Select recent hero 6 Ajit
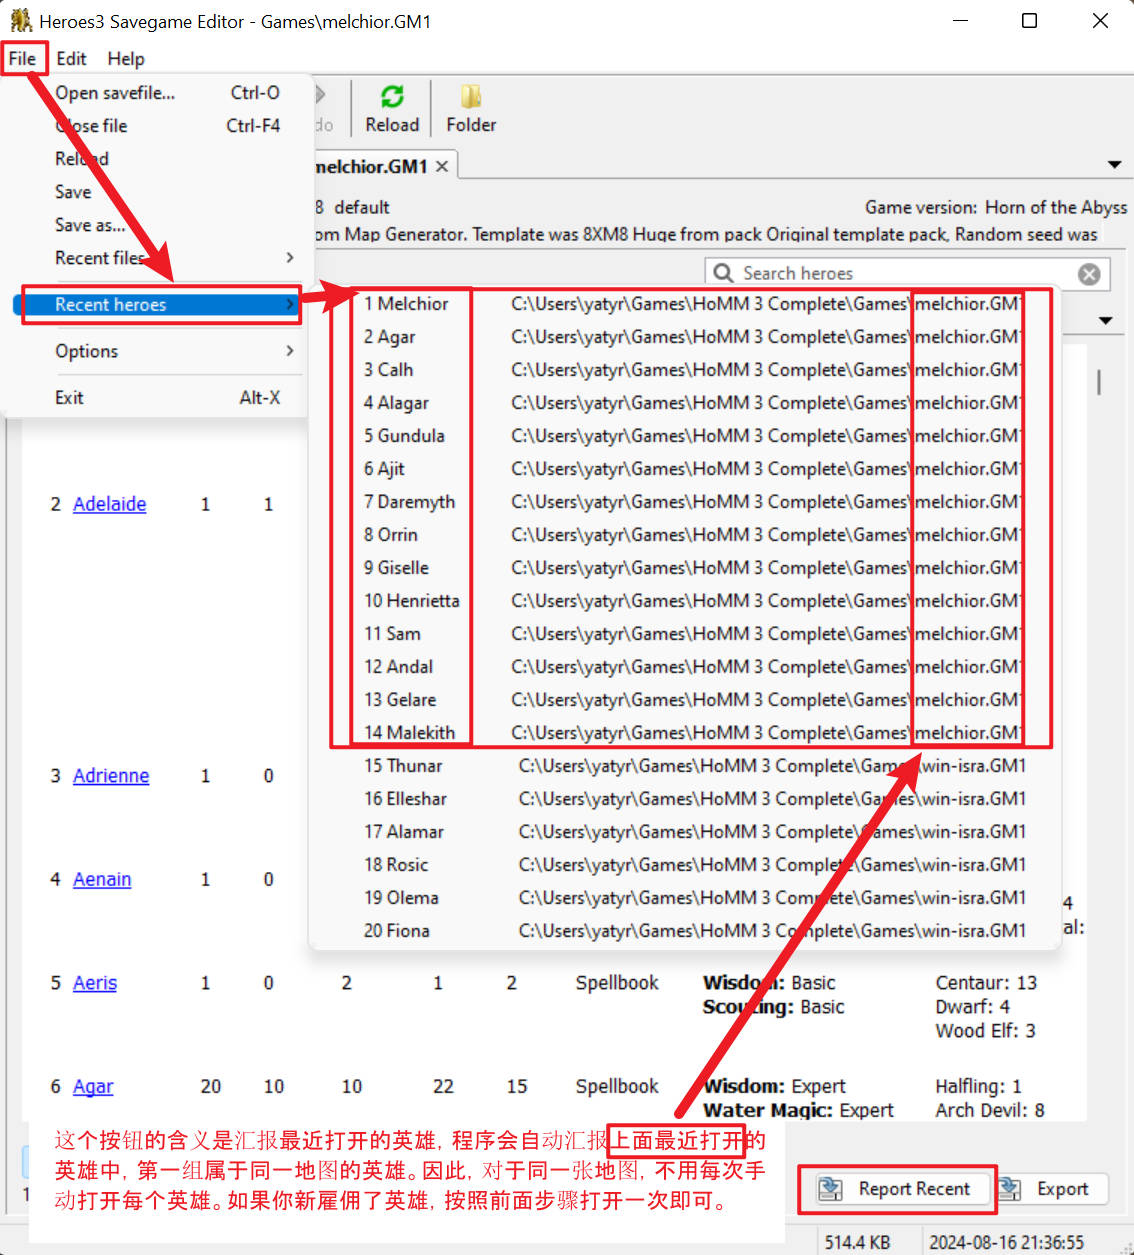The image size is (1134, 1255). pos(684,469)
